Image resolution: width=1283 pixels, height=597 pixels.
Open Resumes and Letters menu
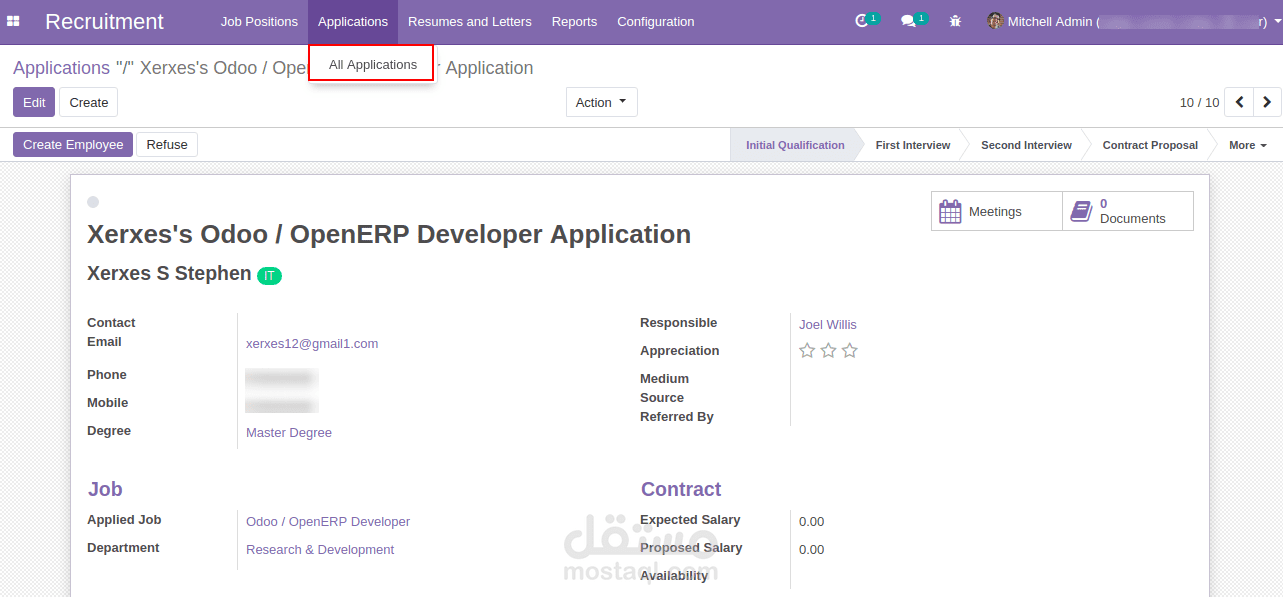[x=470, y=21]
